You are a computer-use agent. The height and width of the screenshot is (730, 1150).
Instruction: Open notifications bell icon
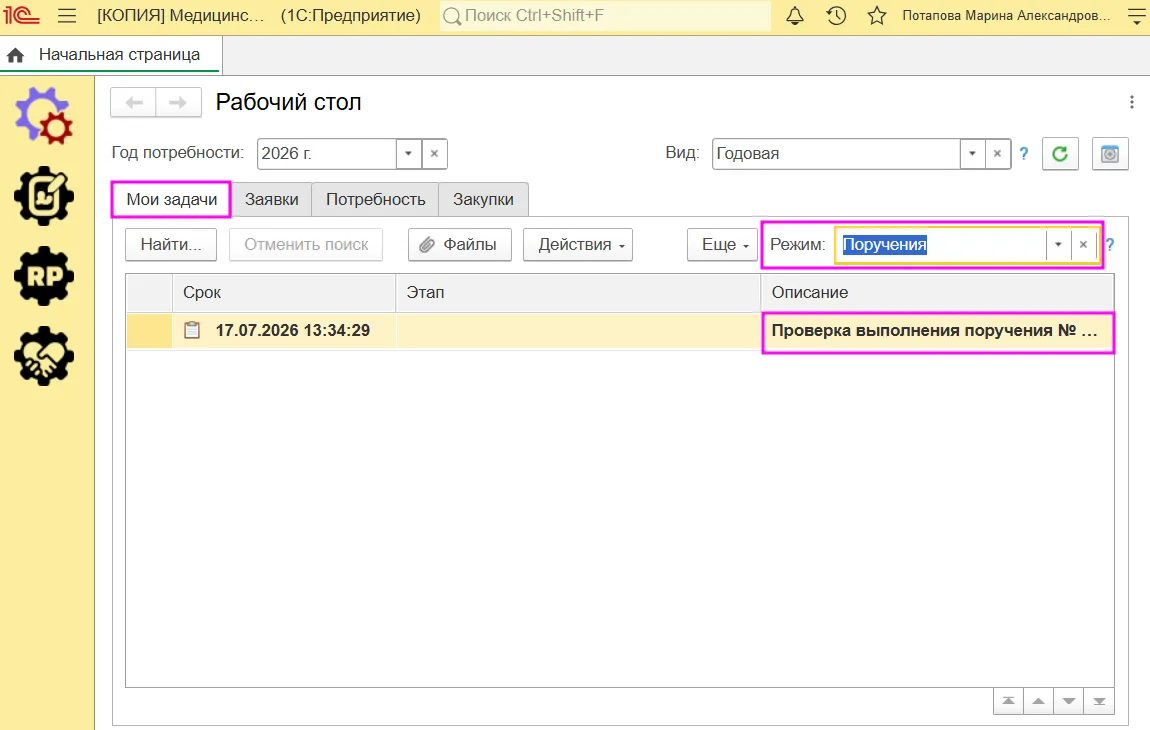795,15
